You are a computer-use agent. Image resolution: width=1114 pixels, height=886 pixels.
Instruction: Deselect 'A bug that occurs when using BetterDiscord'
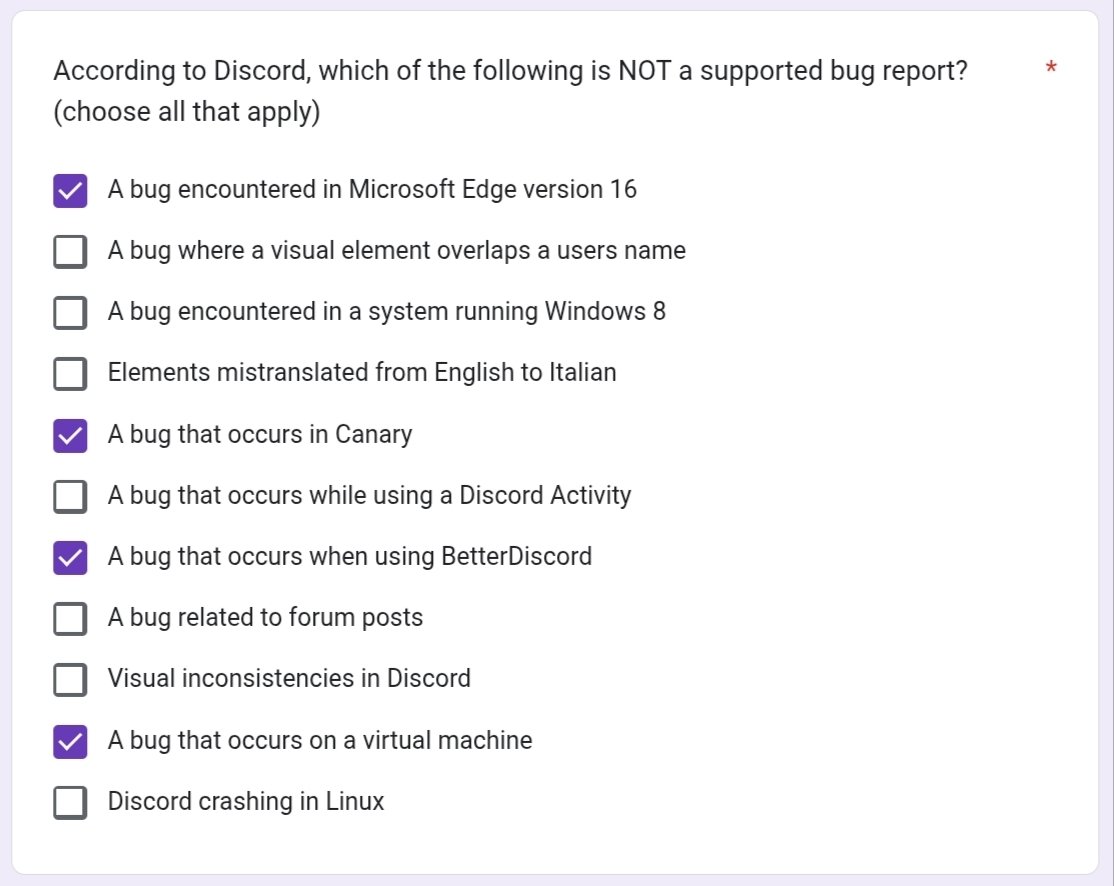coord(69,556)
